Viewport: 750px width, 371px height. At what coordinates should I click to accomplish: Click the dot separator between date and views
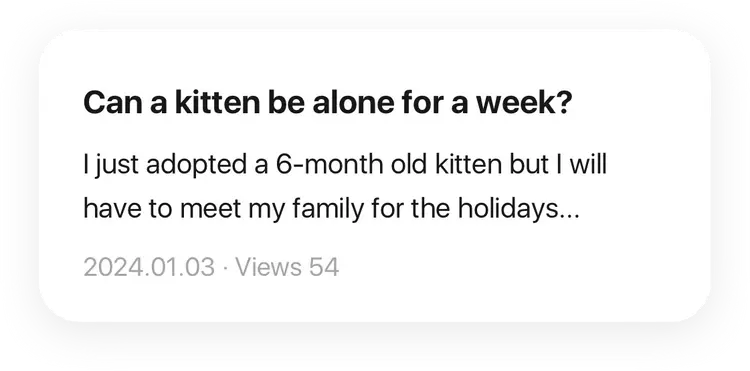tap(225, 268)
